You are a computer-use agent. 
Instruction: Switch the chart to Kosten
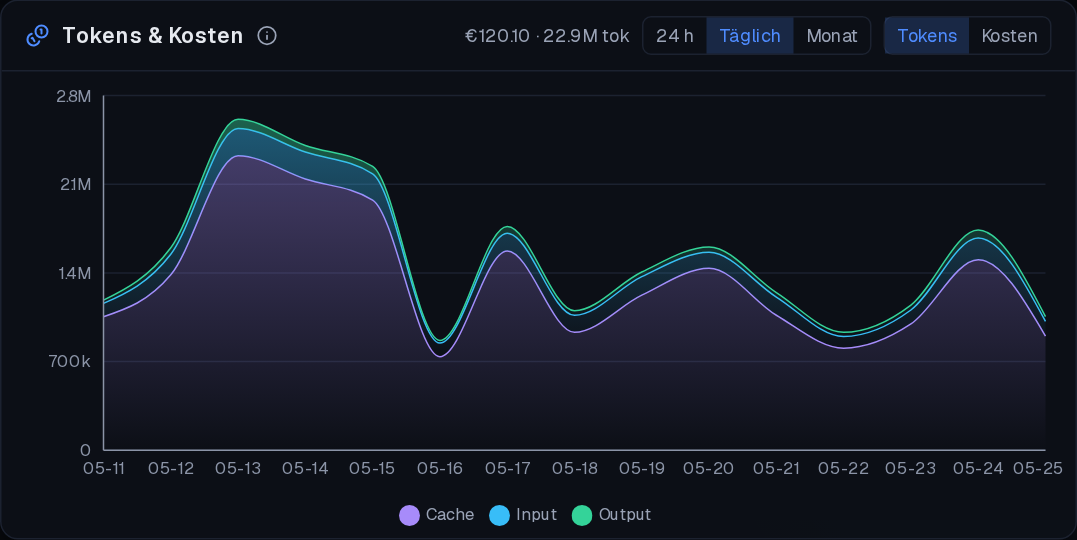1009,36
